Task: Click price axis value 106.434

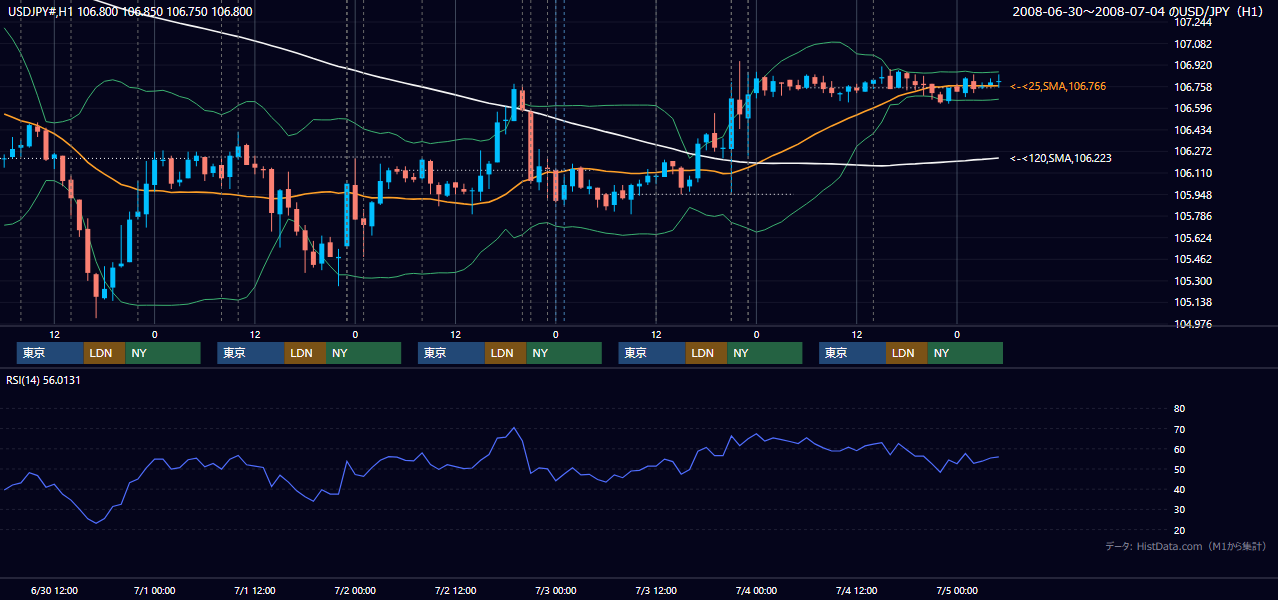Action: [x=1193, y=130]
